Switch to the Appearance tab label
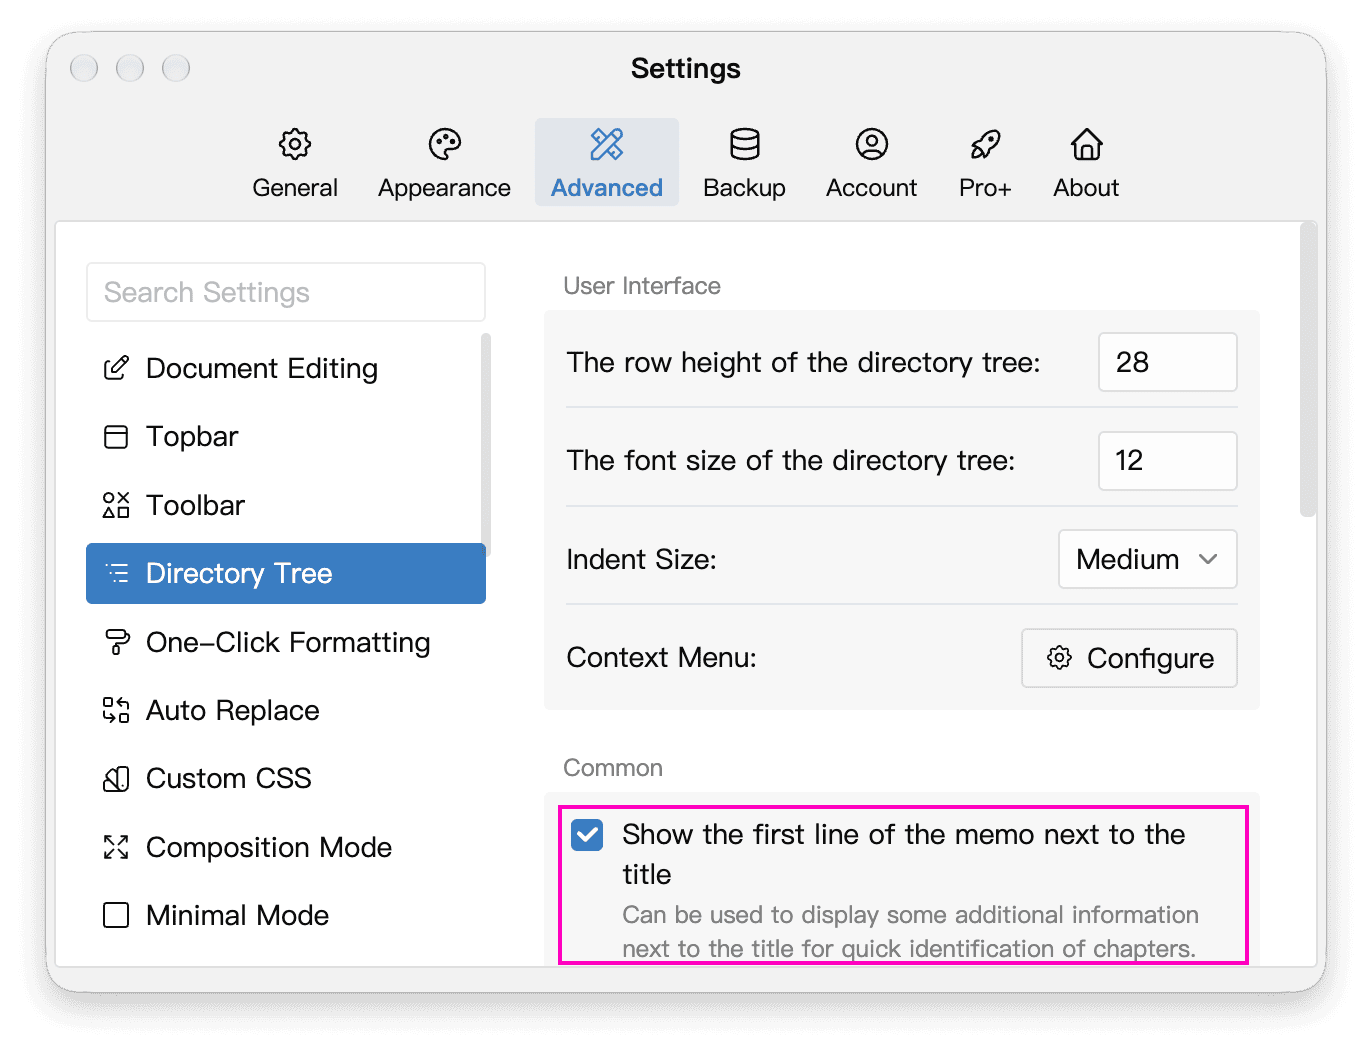The width and height of the screenshot is (1372, 1052). point(445,188)
